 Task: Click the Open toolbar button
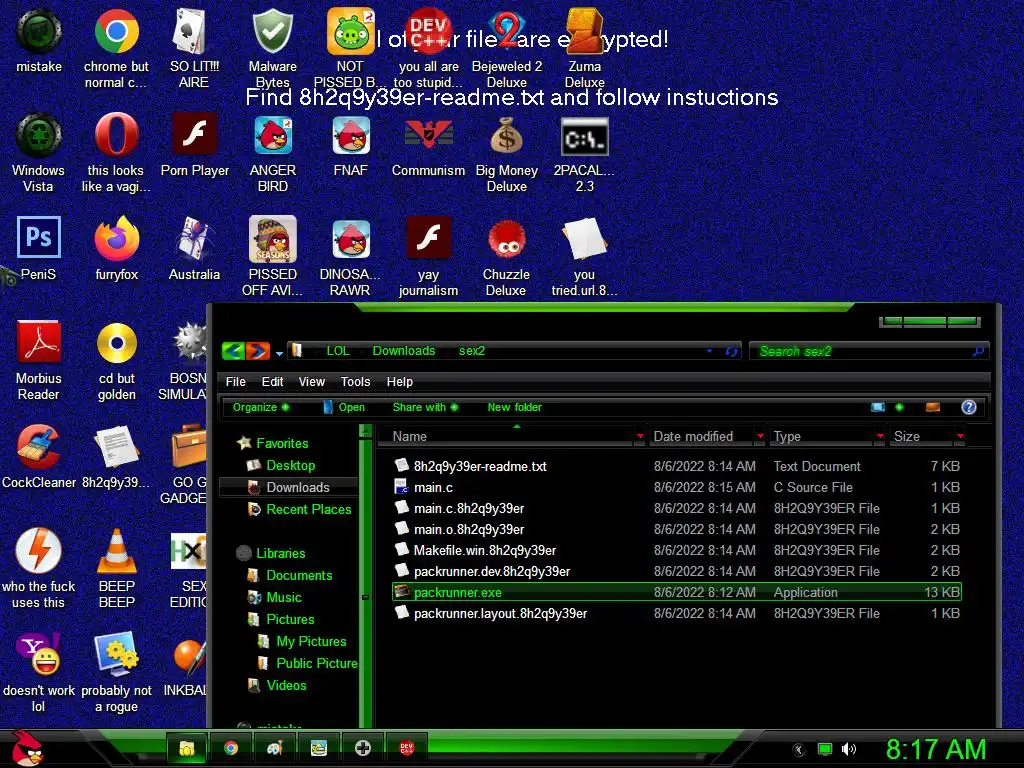(344, 407)
